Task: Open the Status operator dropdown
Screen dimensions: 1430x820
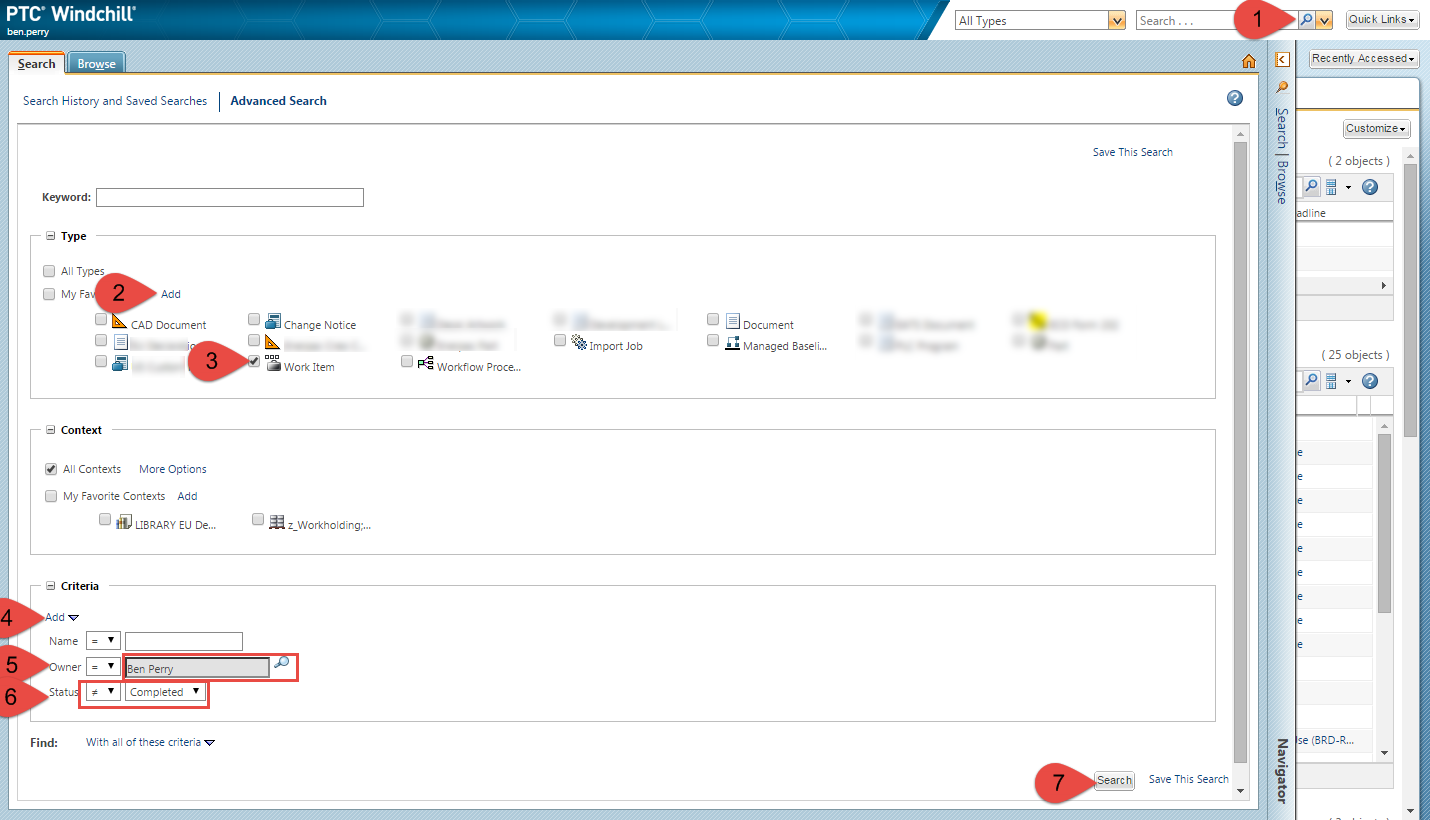Action: tap(103, 692)
